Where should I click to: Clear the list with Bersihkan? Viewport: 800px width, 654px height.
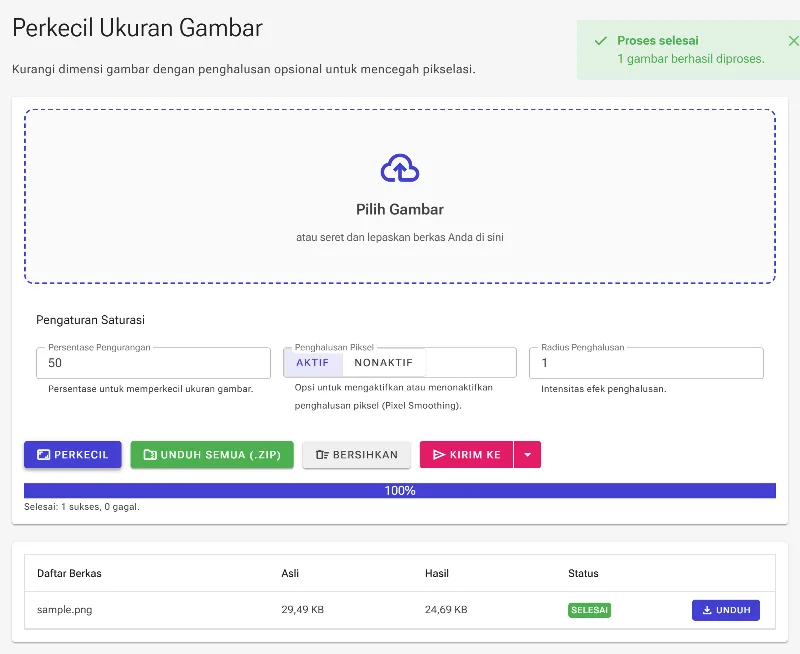pos(357,455)
